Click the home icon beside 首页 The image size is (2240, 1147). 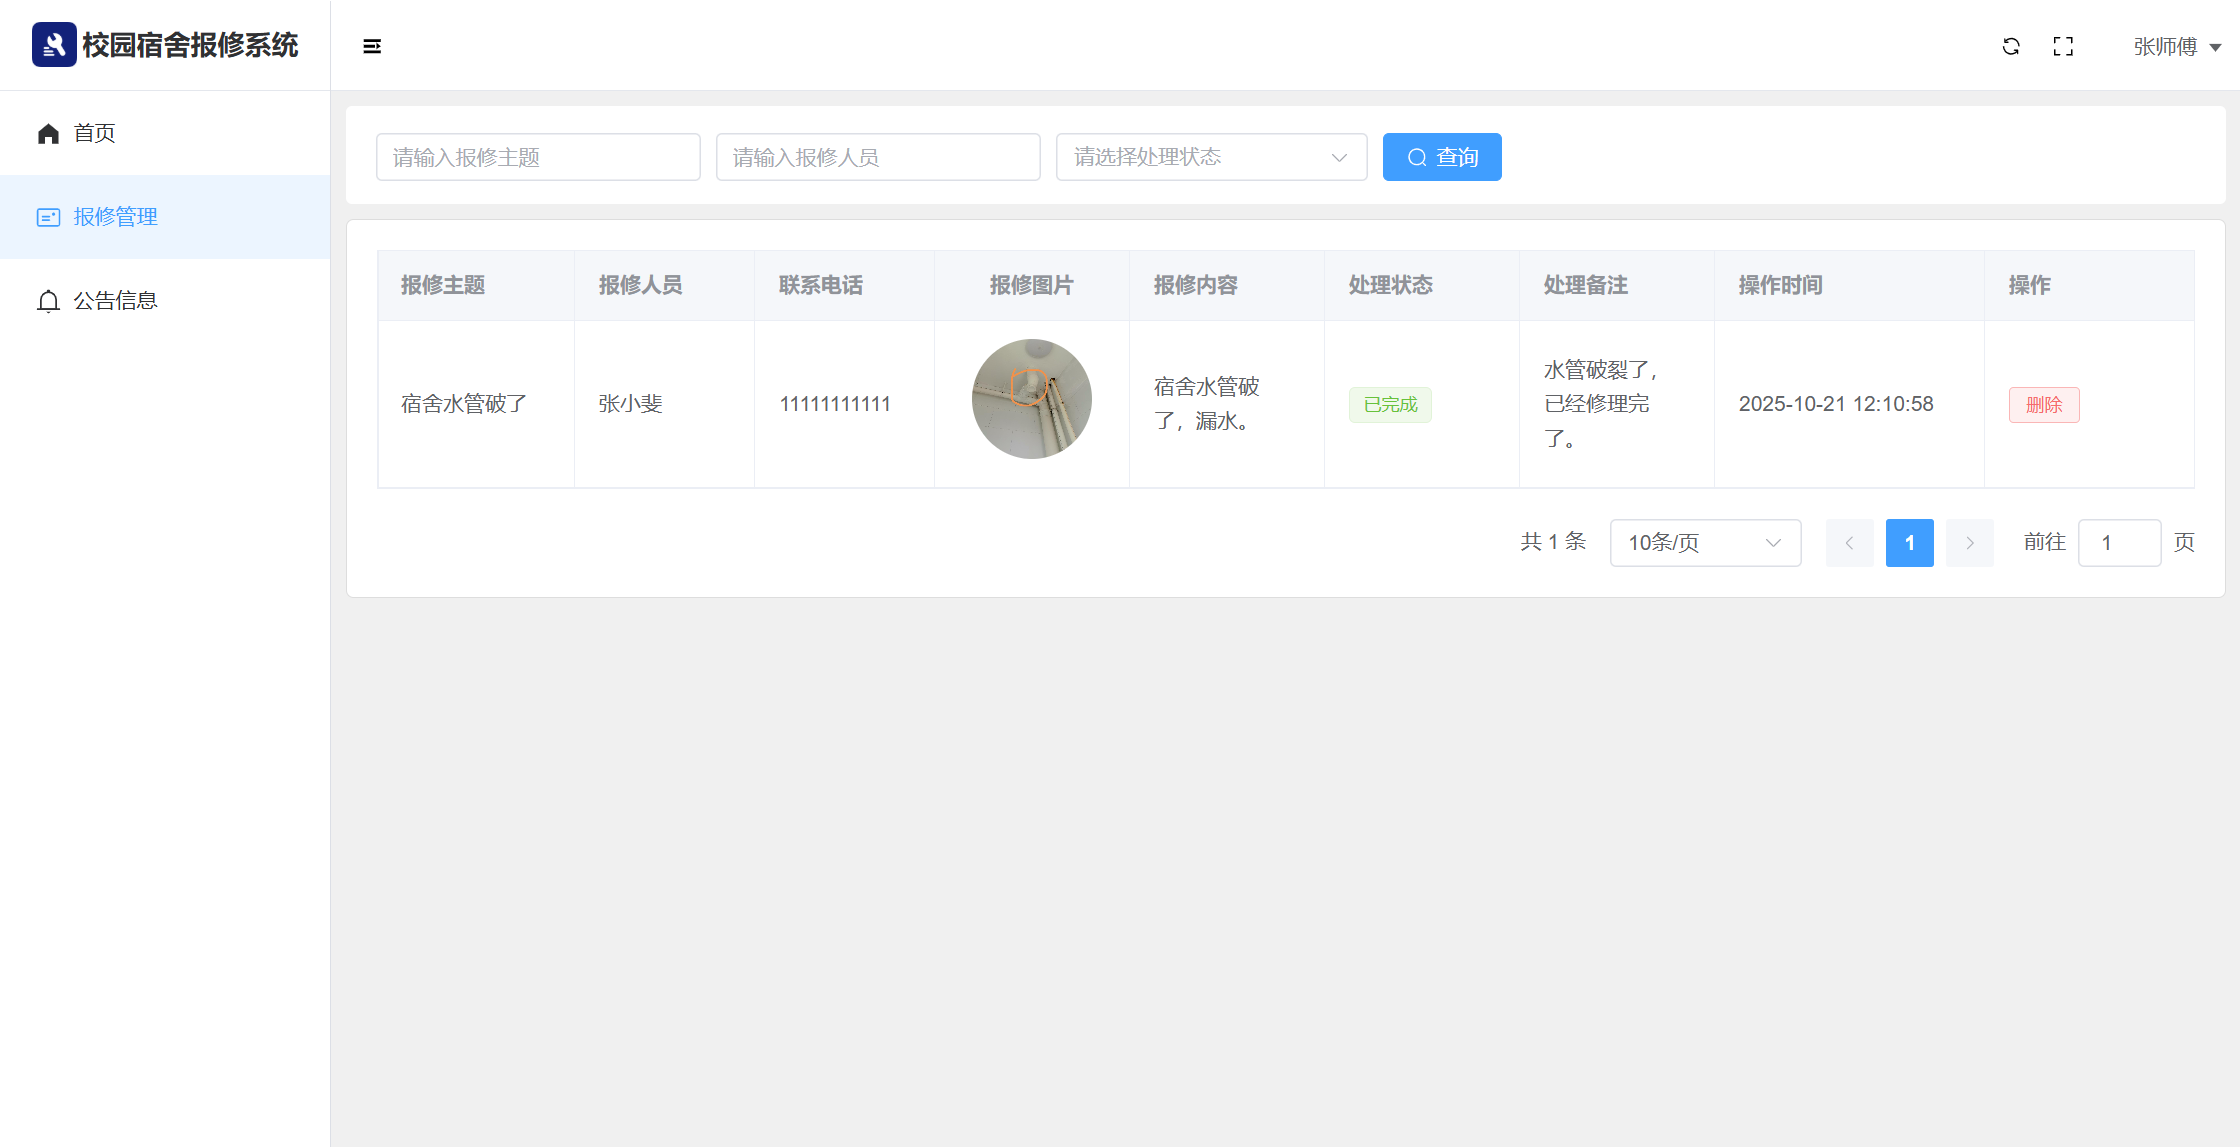click(x=48, y=133)
